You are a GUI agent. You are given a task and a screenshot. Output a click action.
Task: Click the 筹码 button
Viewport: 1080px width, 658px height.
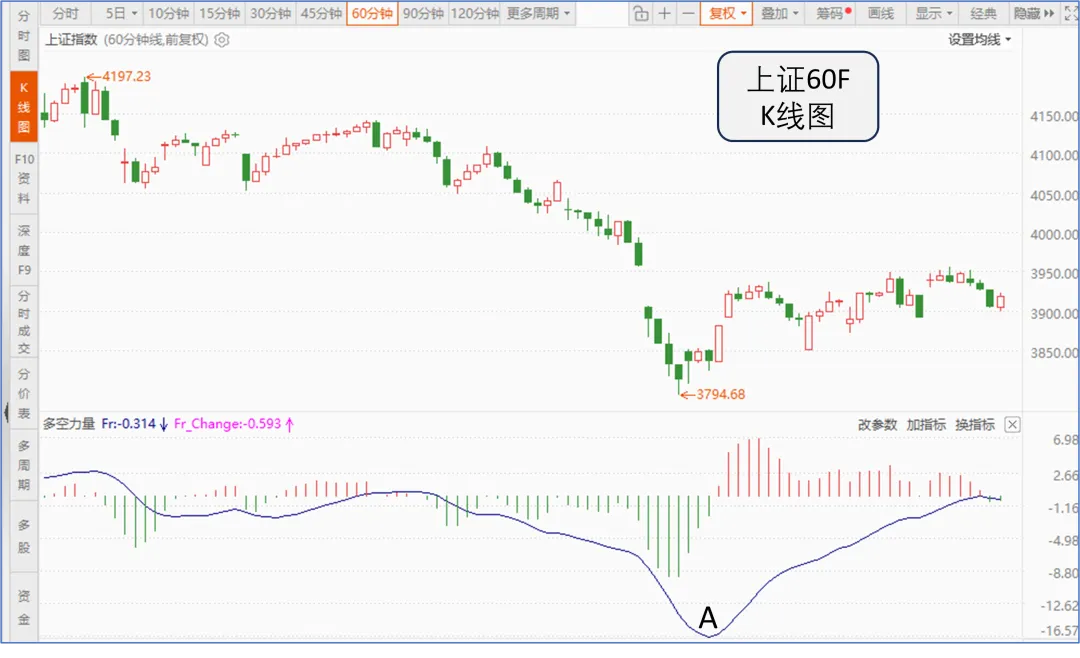(832, 13)
